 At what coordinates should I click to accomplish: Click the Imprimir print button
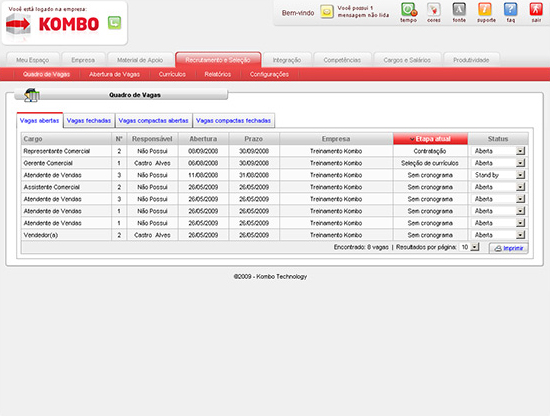pos(509,248)
